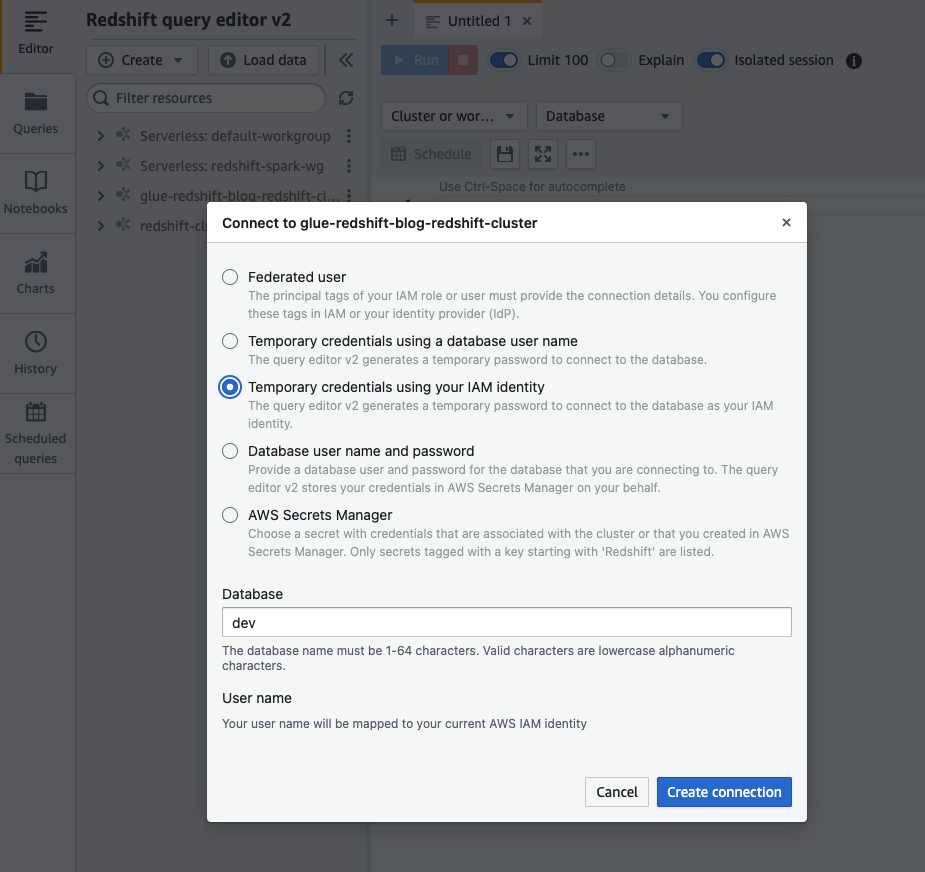The width and height of the screenshot is (925, 872).
Task: Toggle the Explain switch
Action: 613,60
